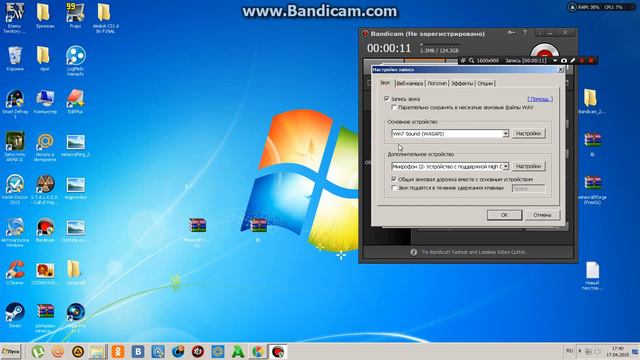Viewport: 640px width, 360px height.
Task: Open uTorrent from the taskbar
Action: (38, 351)
